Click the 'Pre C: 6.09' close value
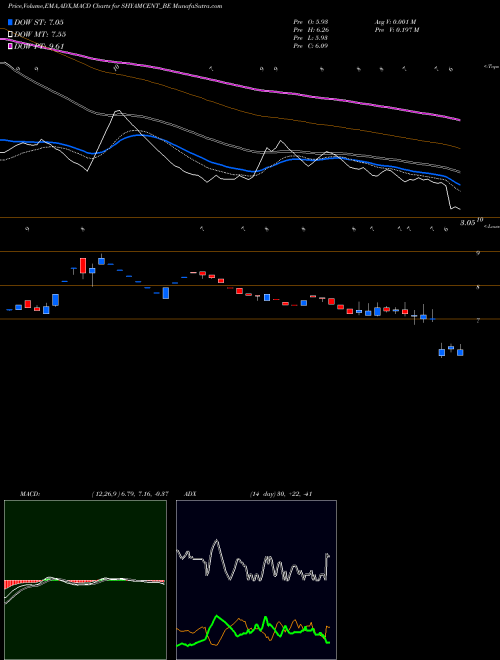 (311, 46)
